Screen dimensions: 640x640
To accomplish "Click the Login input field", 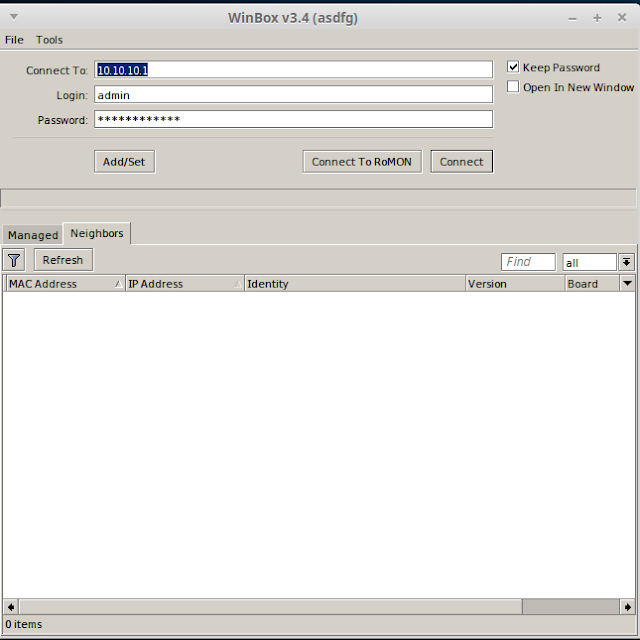I will (293, 95).
